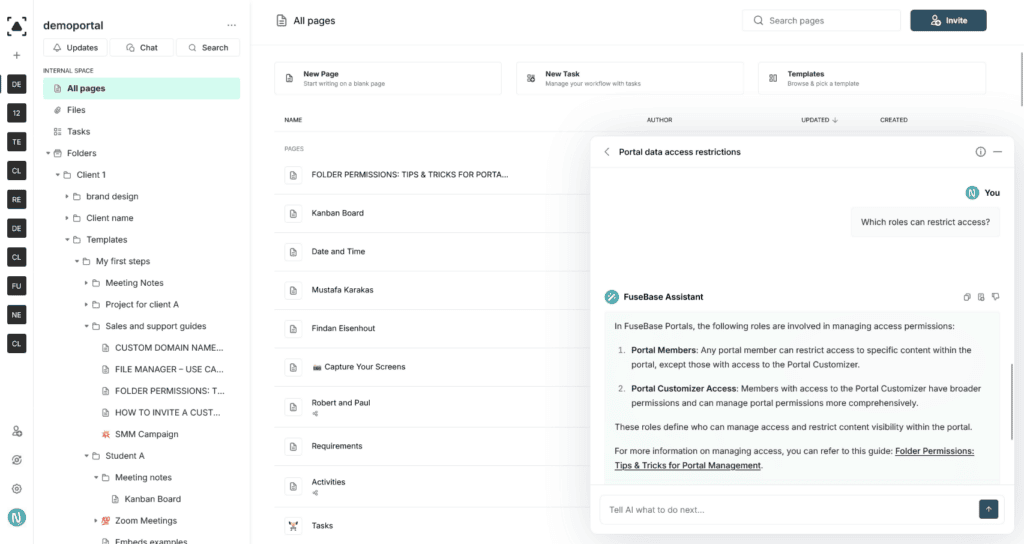
Task: Open Activities page
Action: pyautogui.click(x=328, y=482)
